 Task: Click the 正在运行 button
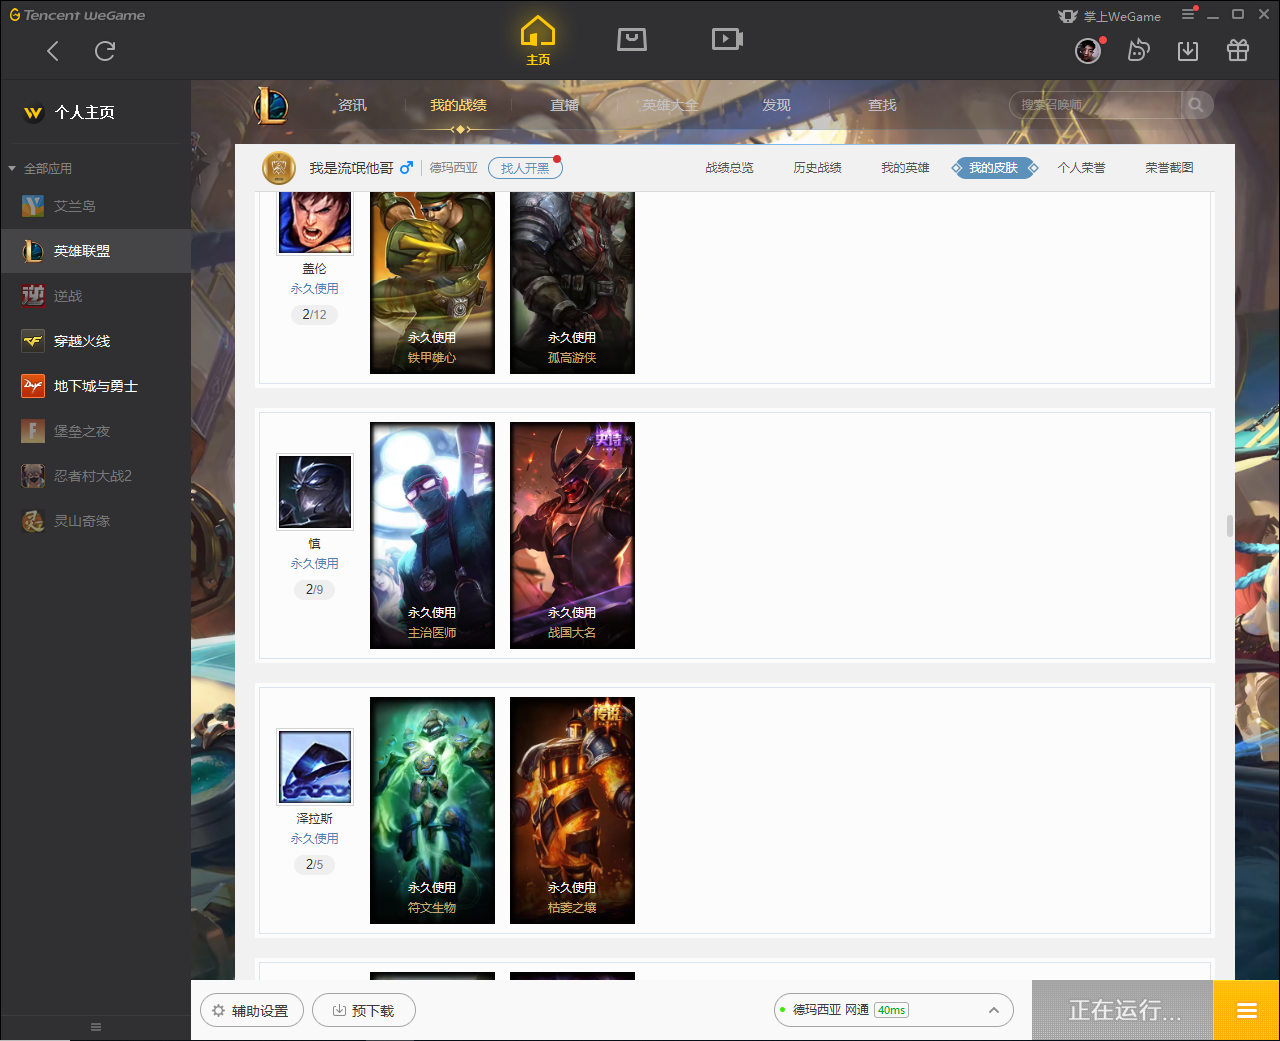tap(1122, 1010)
